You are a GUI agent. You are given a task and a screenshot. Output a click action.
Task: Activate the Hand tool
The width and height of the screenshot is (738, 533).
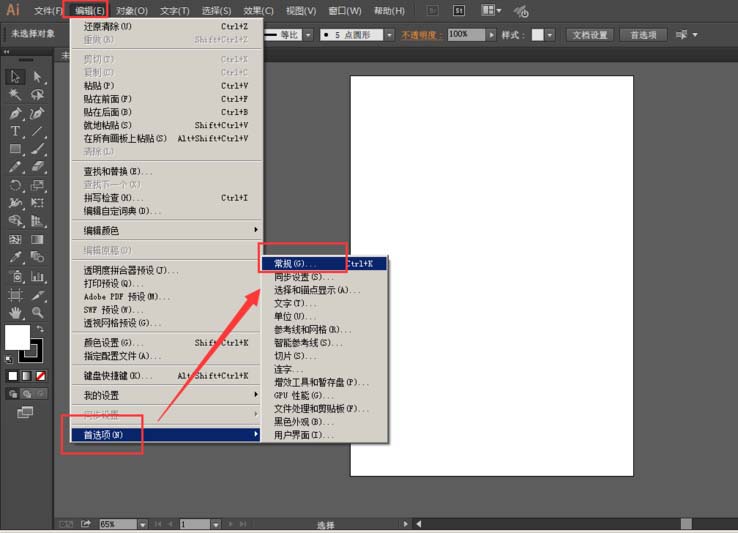[16, 313]
